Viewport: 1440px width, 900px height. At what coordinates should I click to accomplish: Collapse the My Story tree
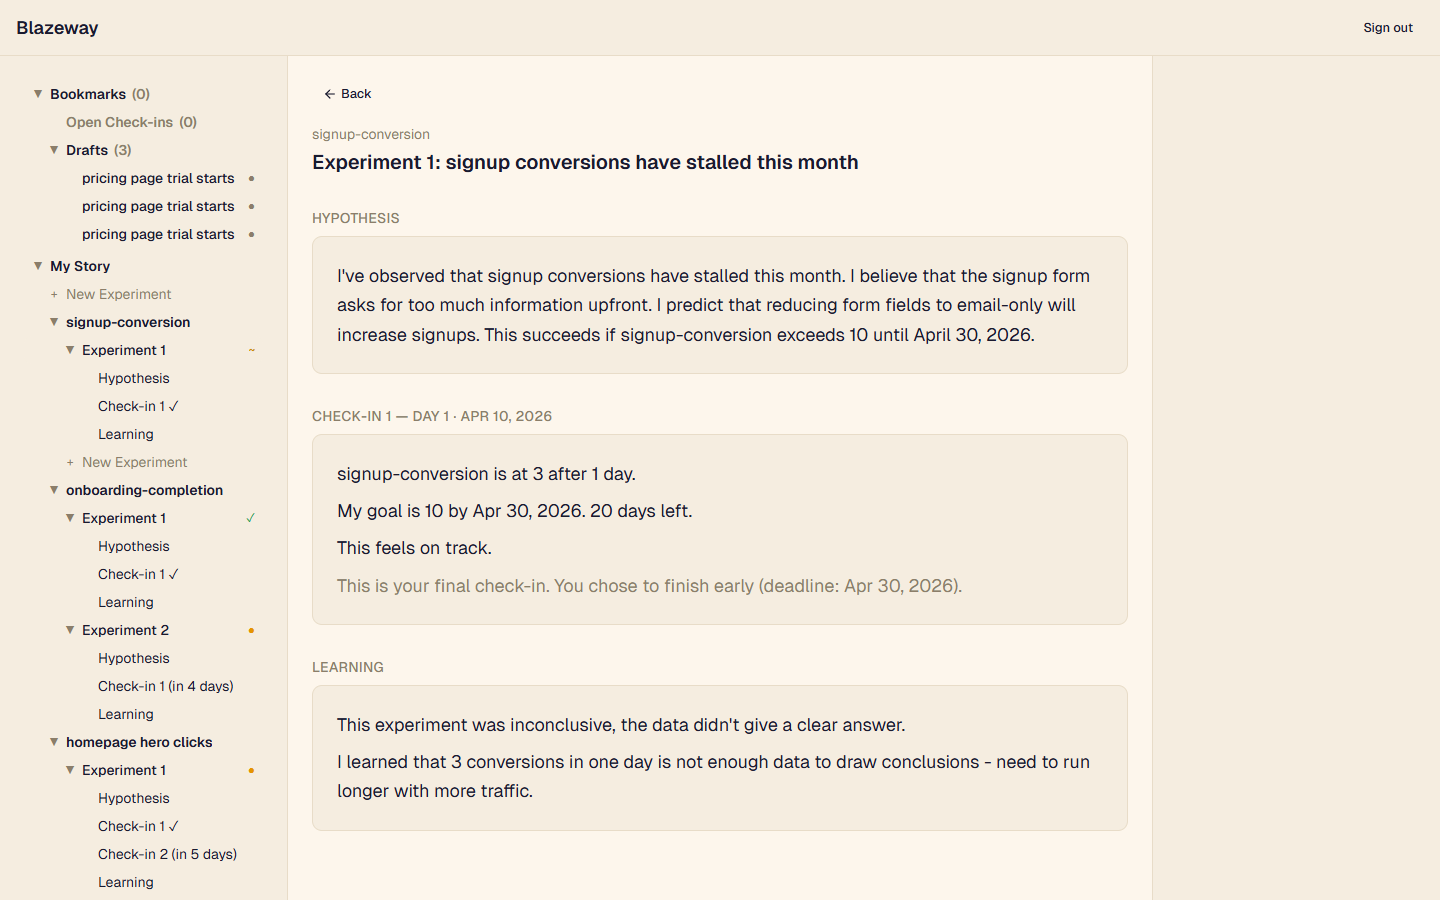coord(38,266)
